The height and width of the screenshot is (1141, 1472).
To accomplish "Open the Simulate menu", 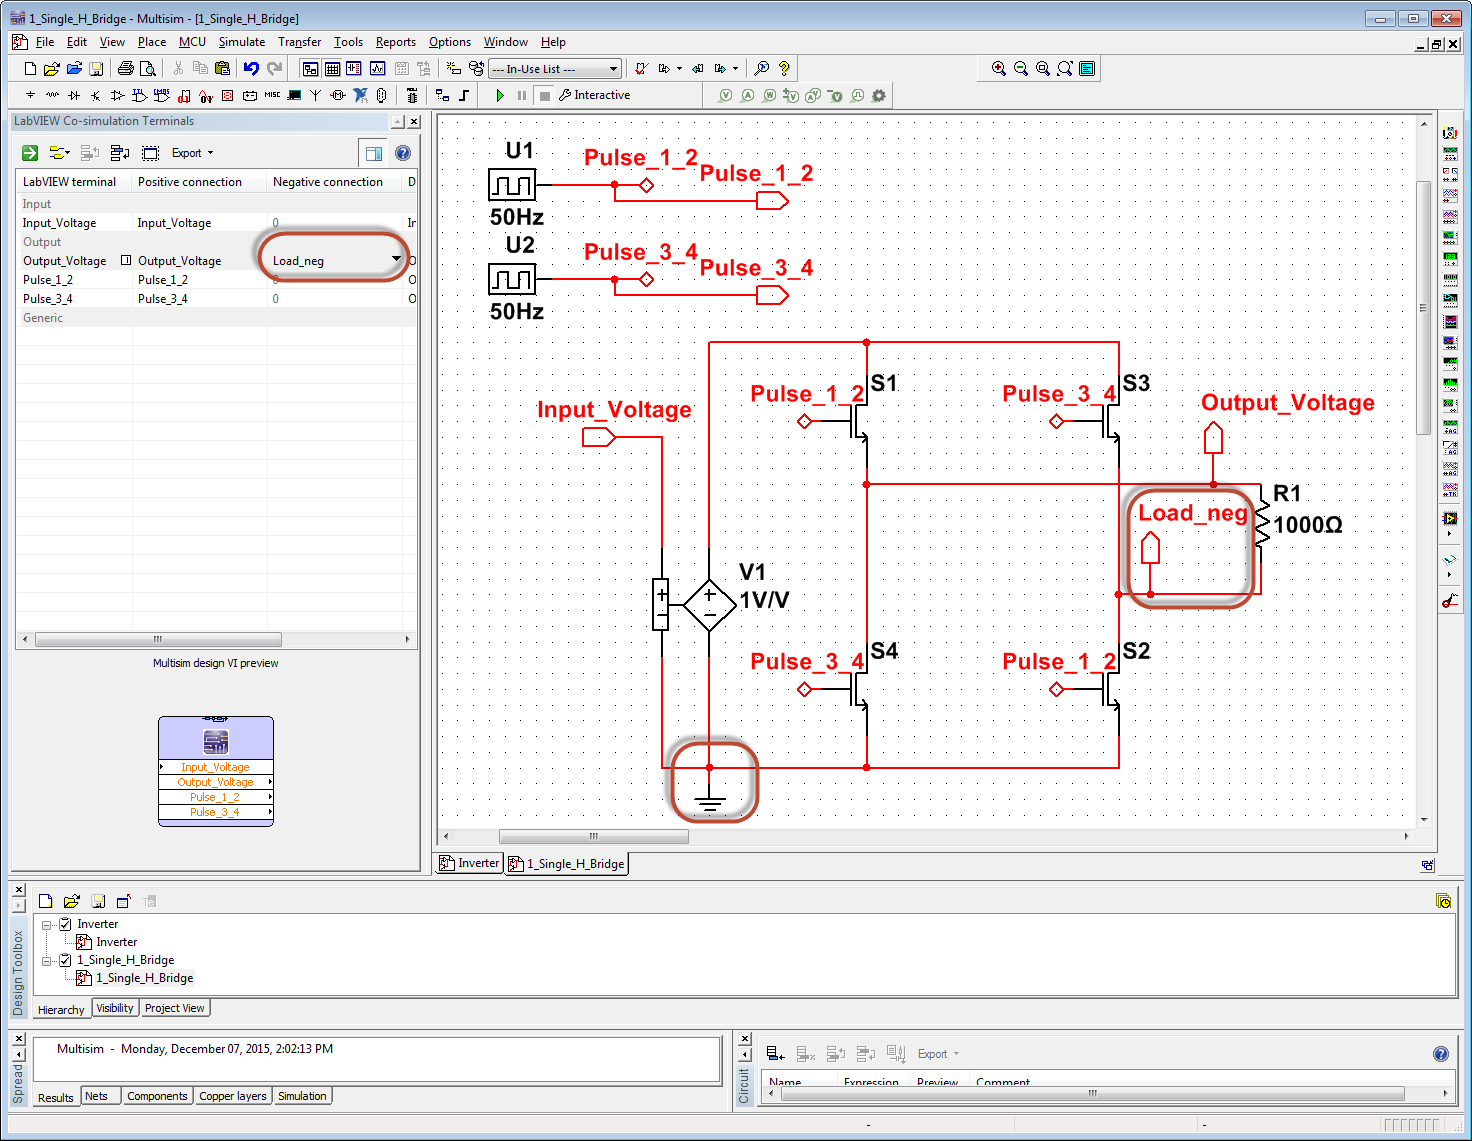I will pos(242,42).
